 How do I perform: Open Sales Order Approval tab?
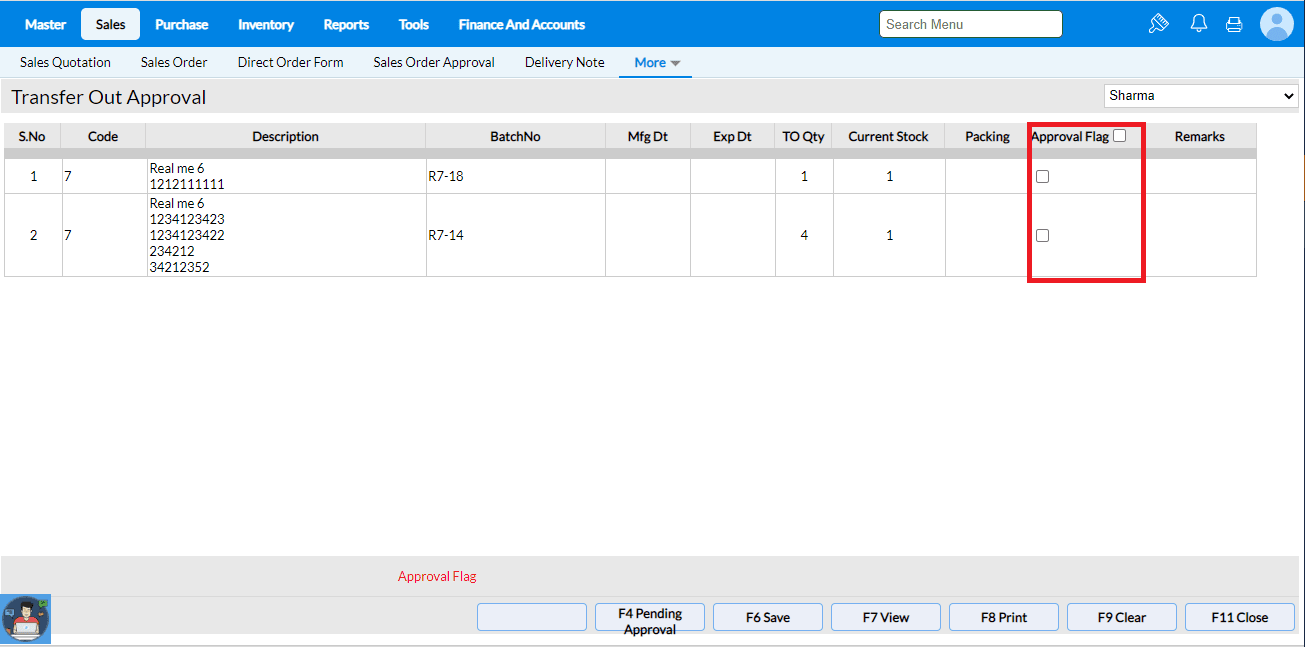pos(434,62)
